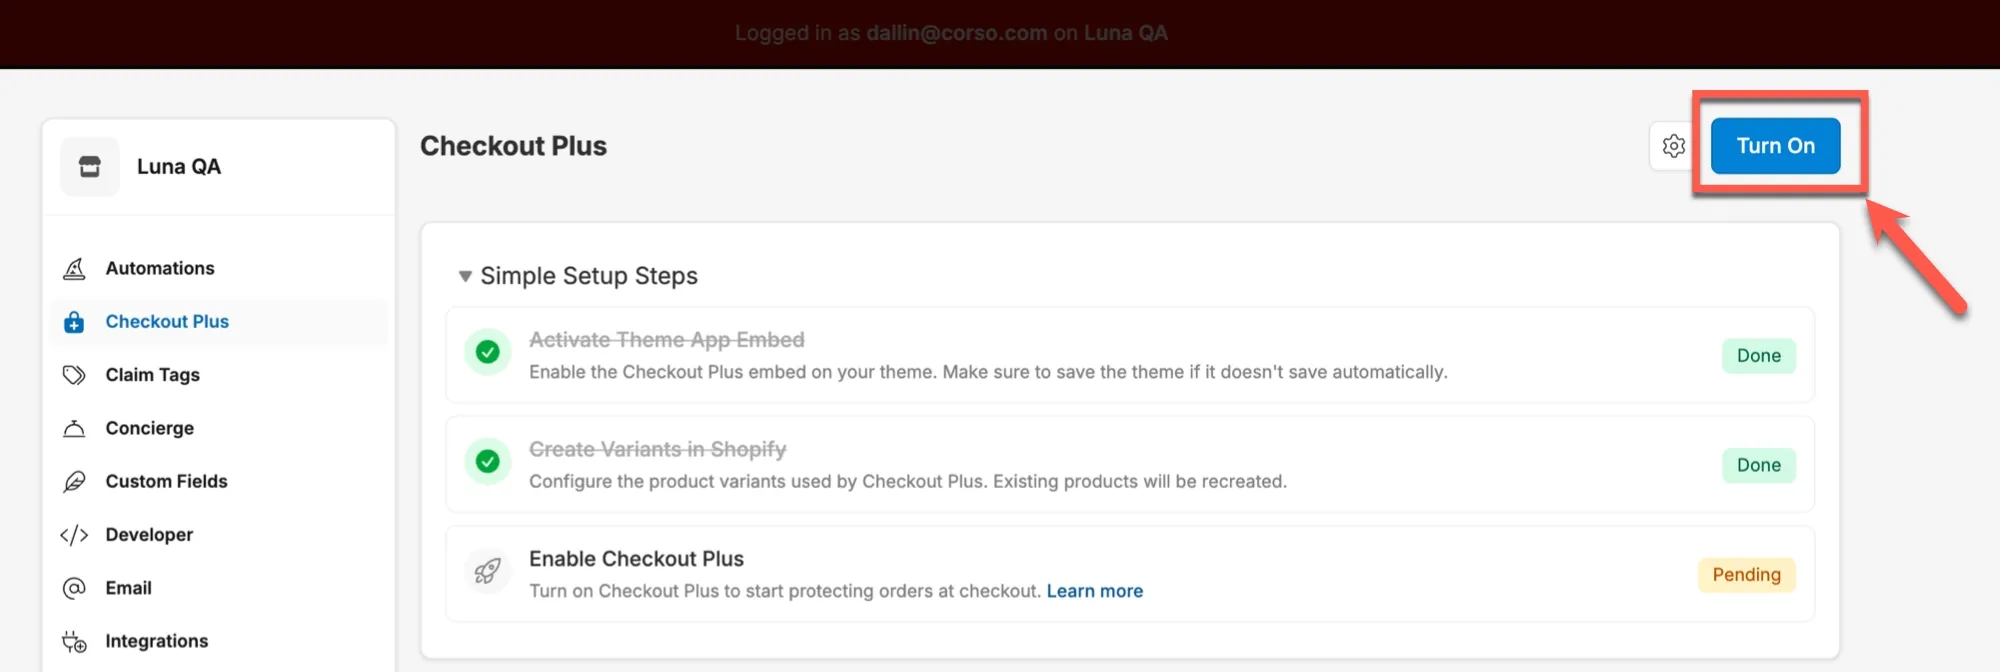Click Done badge for Activate Theme App Embed
The height and width of the screenshot is (672, 2000).
point(1758,356)
